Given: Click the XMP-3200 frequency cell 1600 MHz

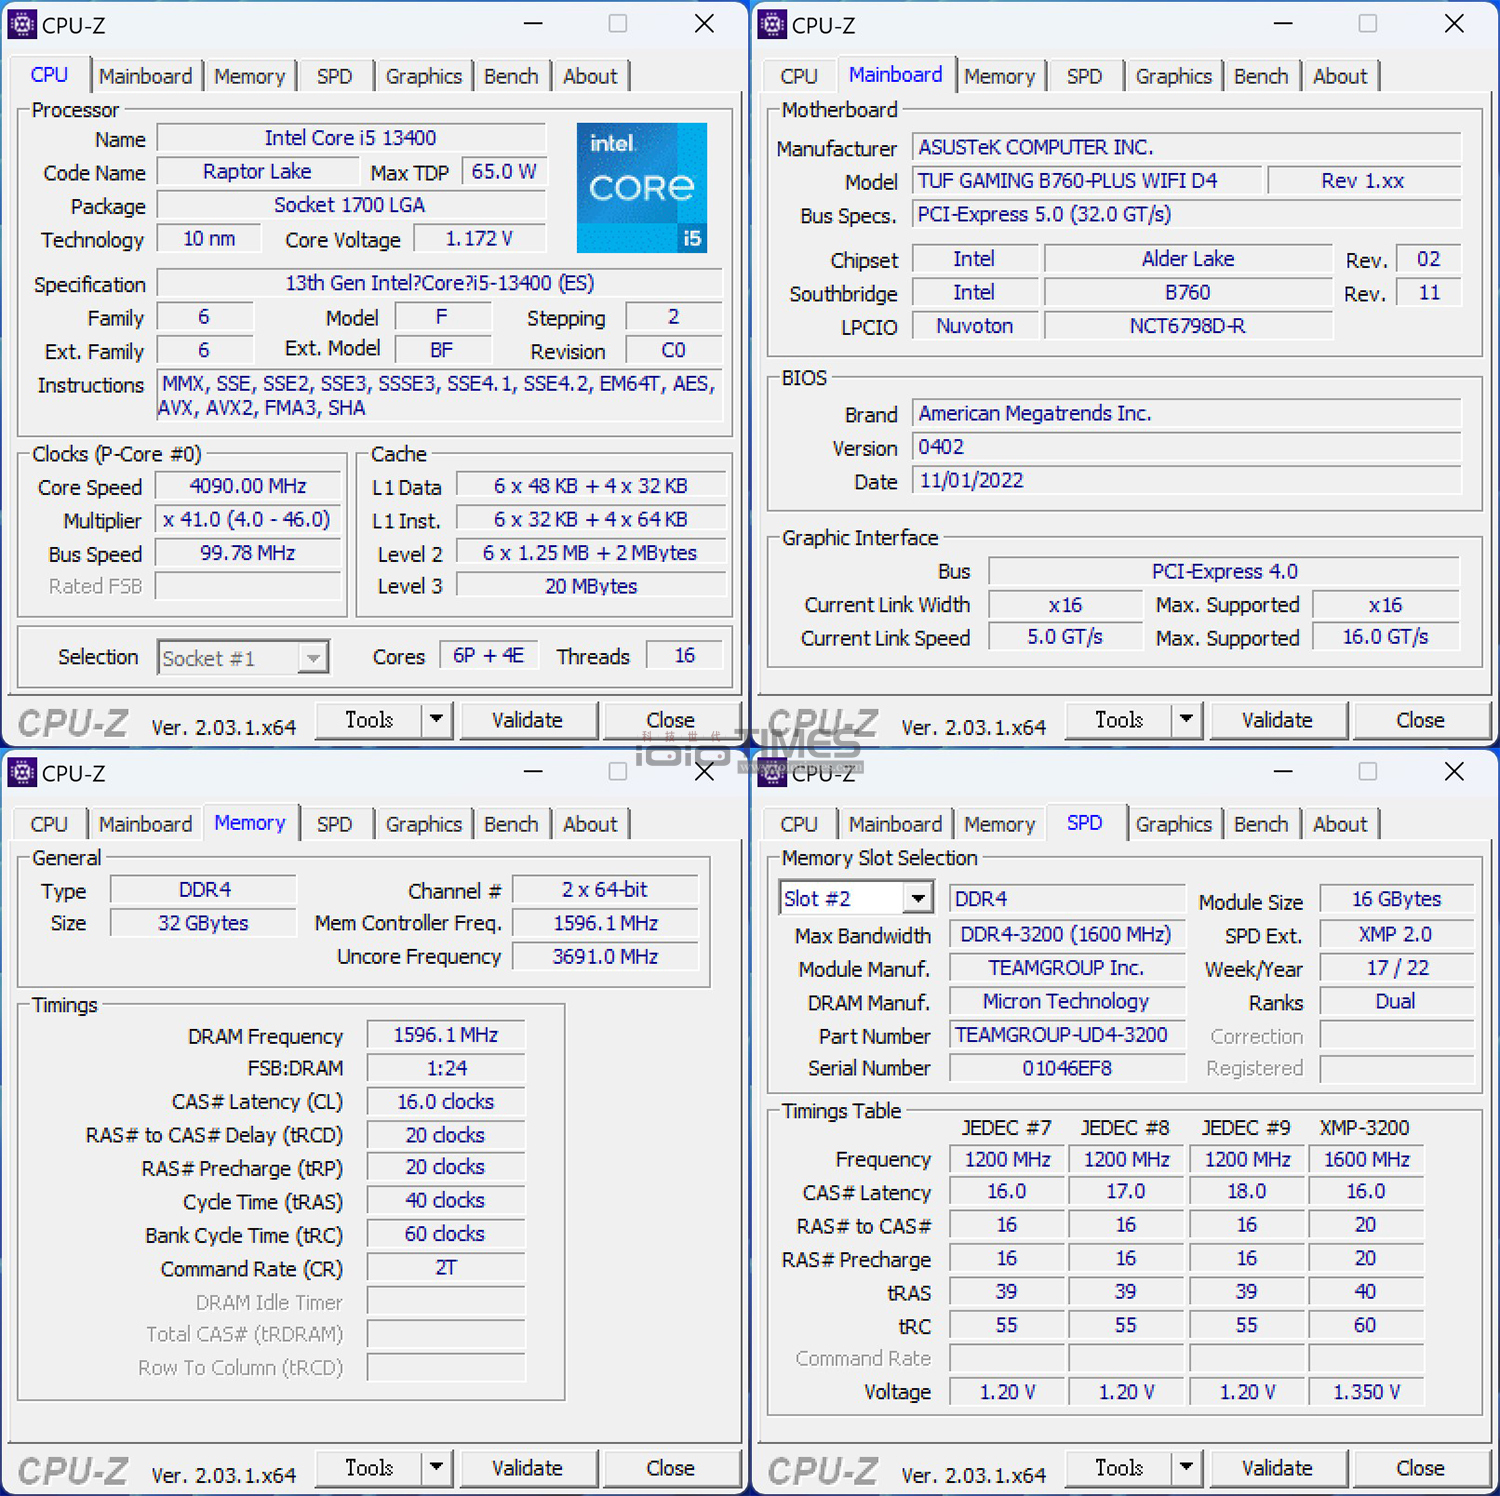Looking at the screenshot, I should (1366, 1160).
